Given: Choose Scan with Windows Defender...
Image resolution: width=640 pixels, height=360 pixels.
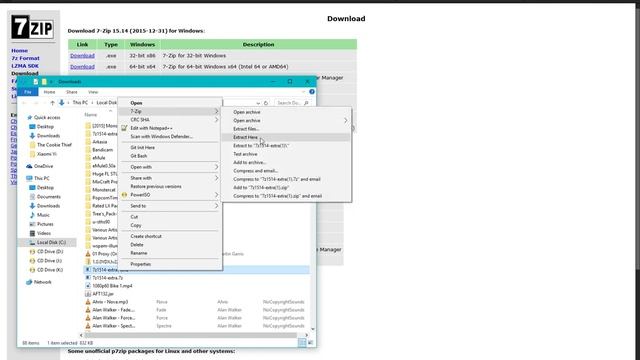Looking at the screenshot, I should (170, 136).
